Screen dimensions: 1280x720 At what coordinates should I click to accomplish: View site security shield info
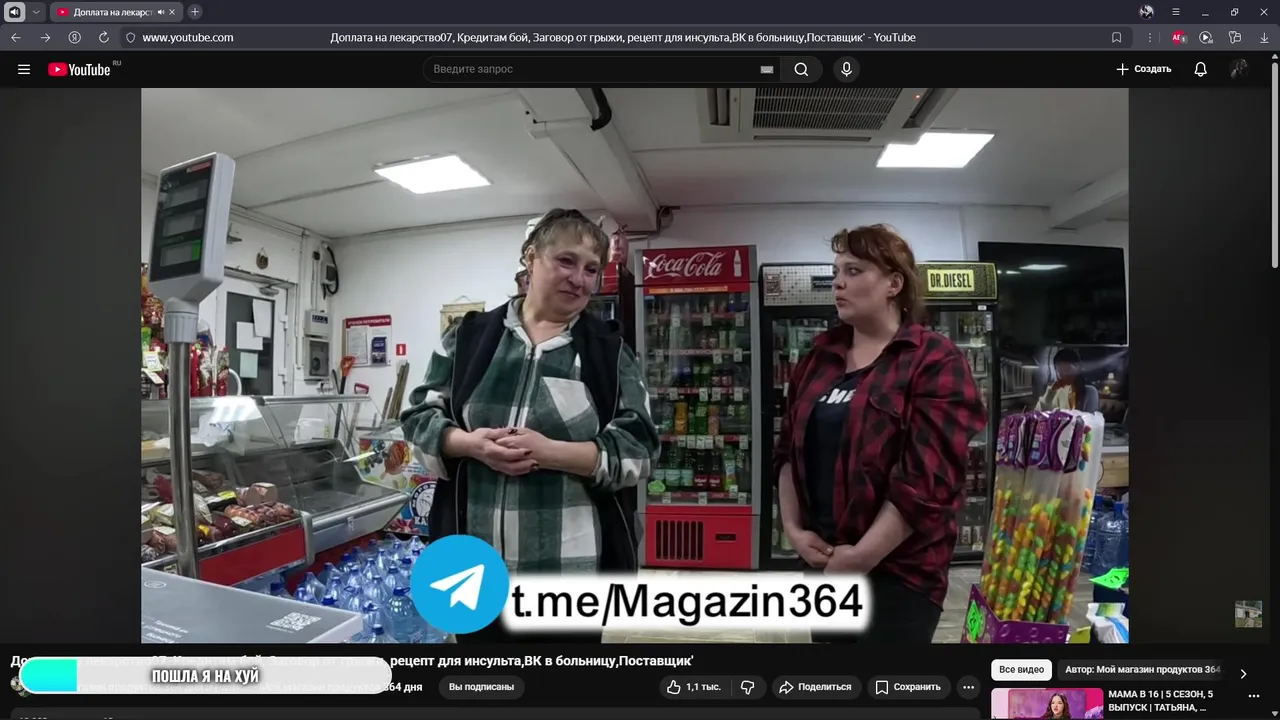click(x=130, y=37)
